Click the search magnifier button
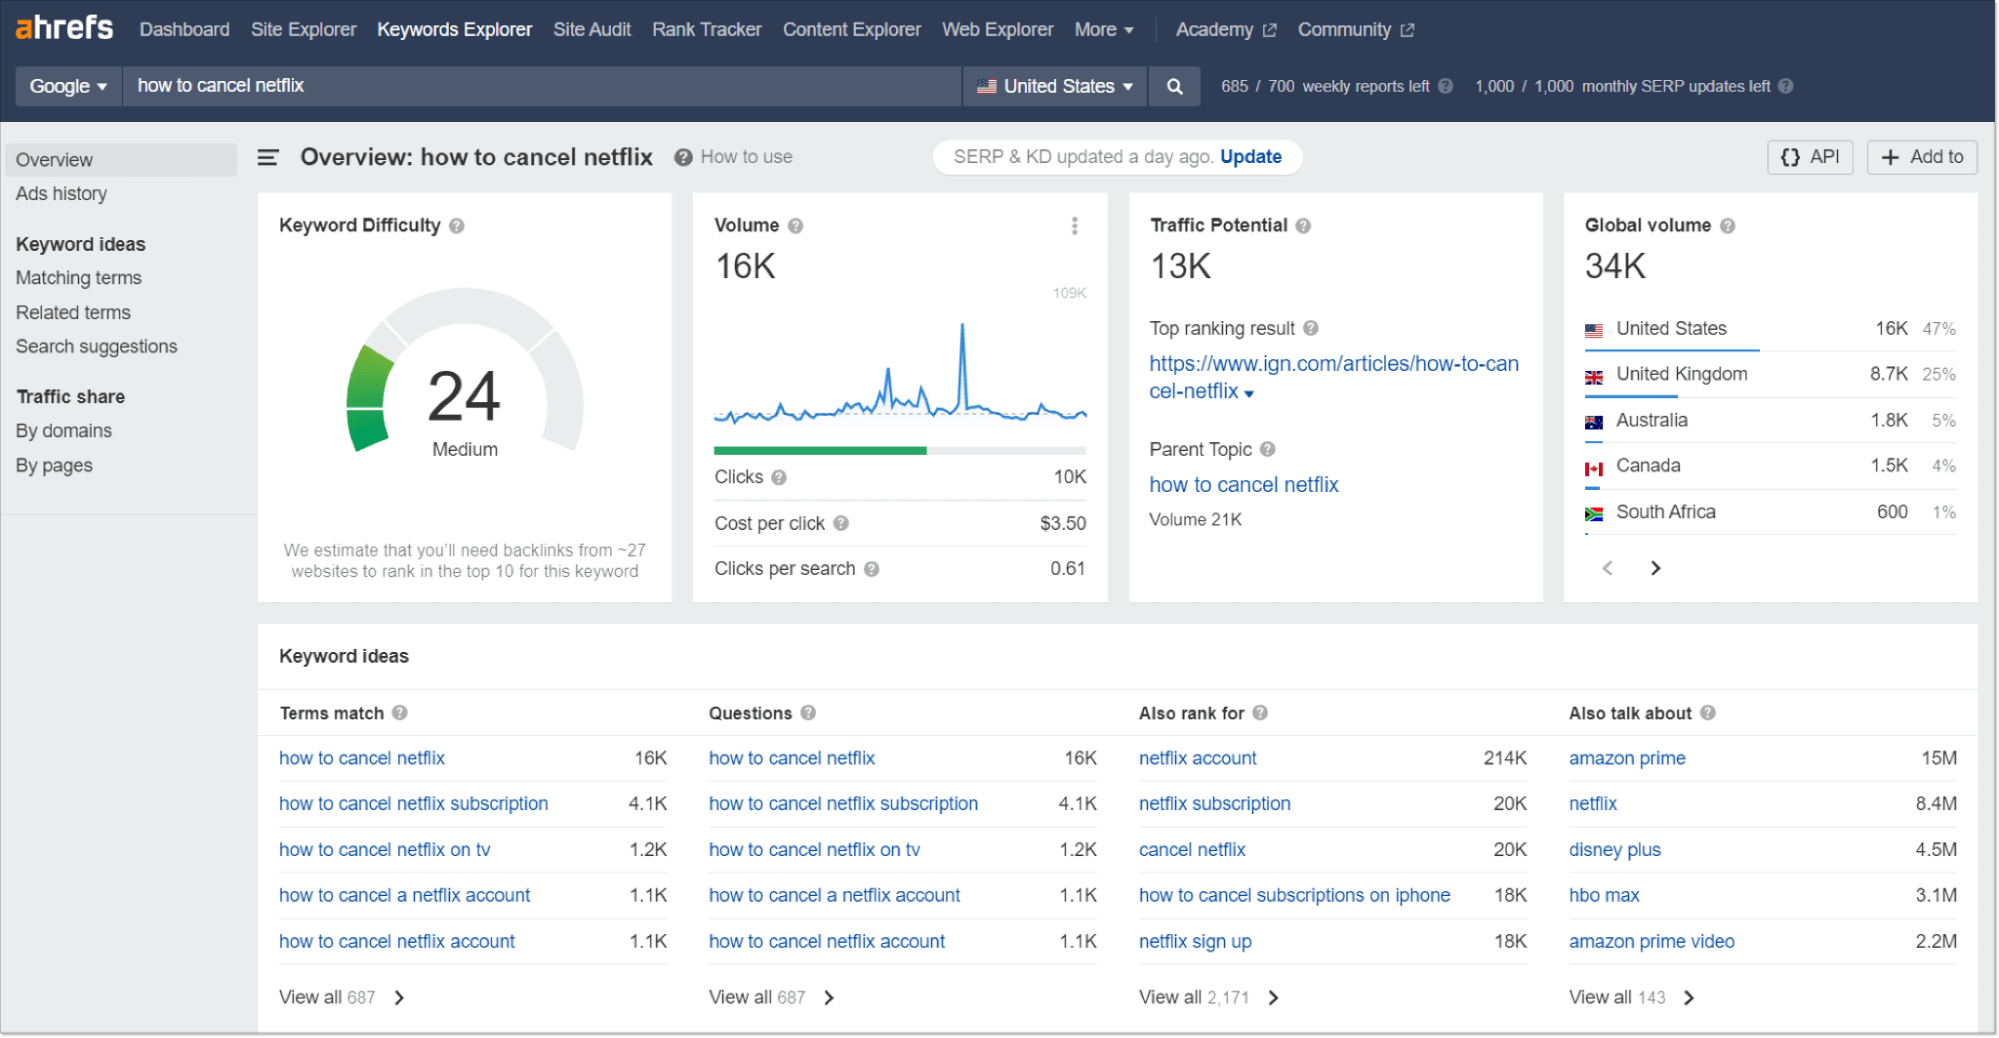The height and width of the screenshot is (1038, 1999). point(1175,86)
